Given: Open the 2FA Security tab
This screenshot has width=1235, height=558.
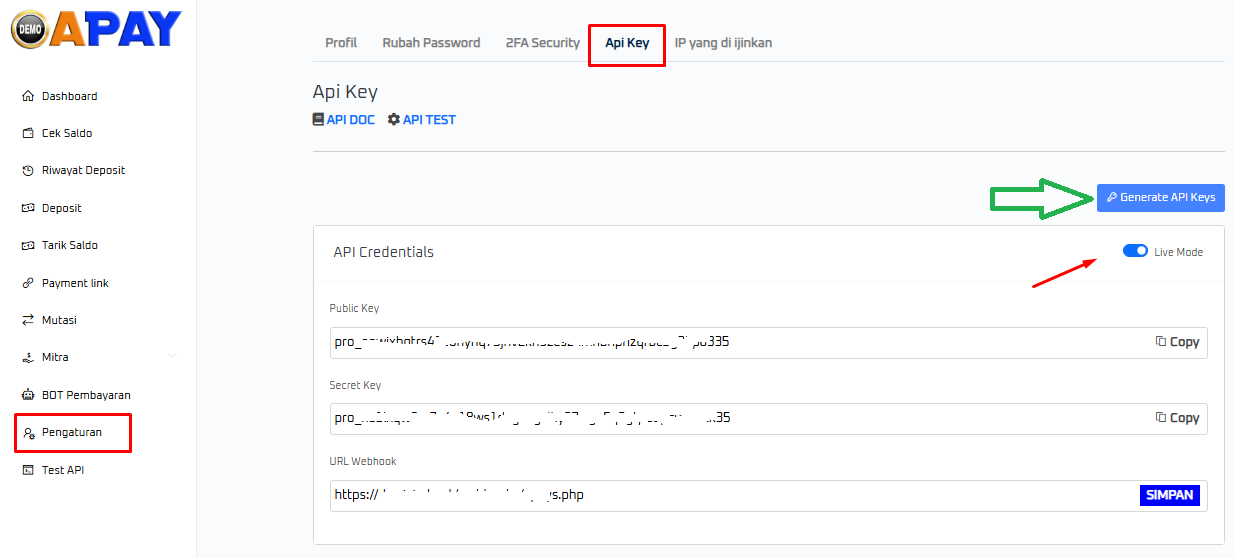Looking at the screenshot, I should coord(543,43).
